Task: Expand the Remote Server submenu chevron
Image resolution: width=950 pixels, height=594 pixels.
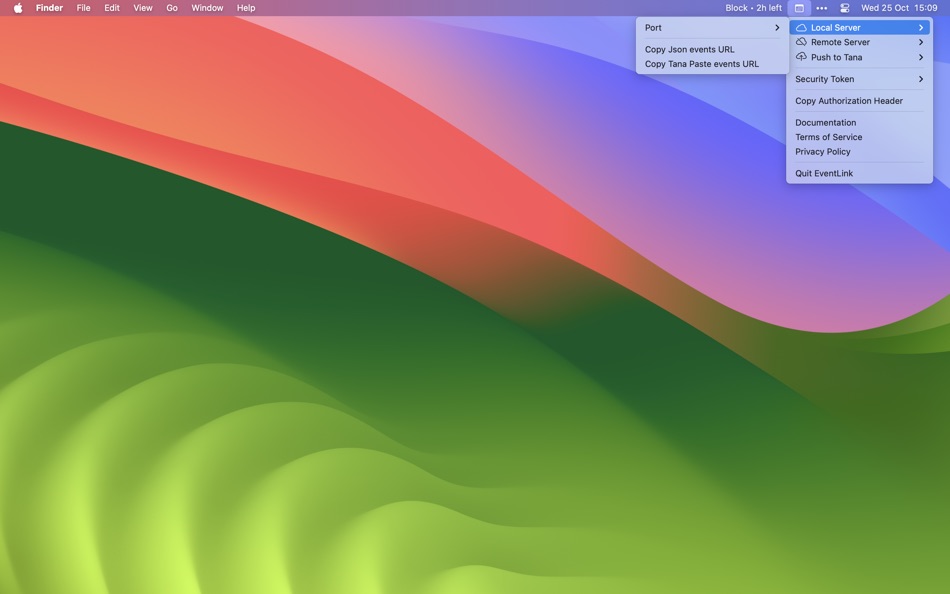Action: point(921,42)
